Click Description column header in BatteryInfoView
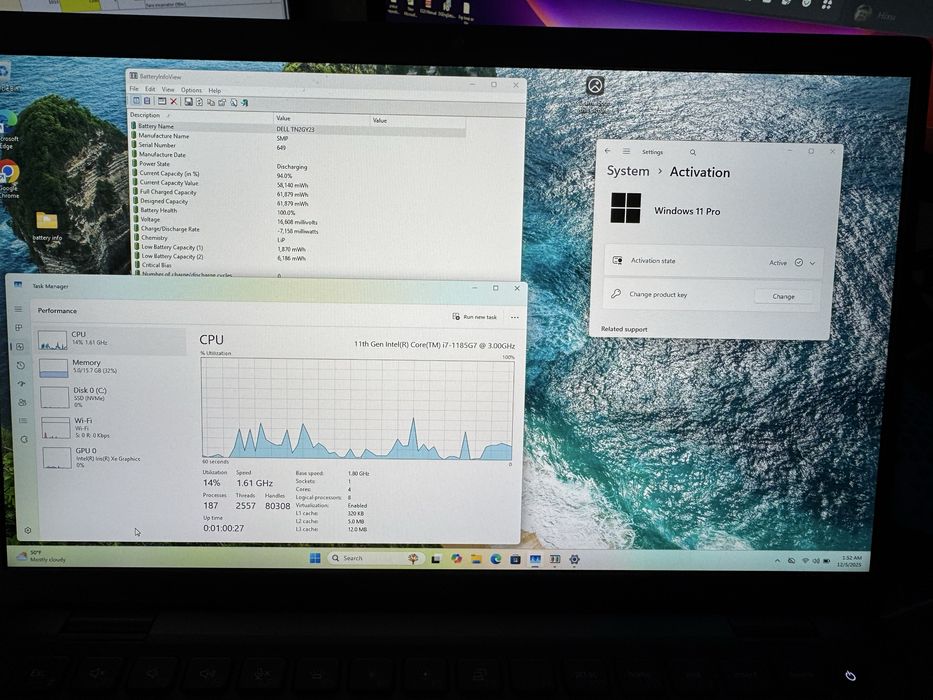 pyautogui.click(x=201, y=115)
